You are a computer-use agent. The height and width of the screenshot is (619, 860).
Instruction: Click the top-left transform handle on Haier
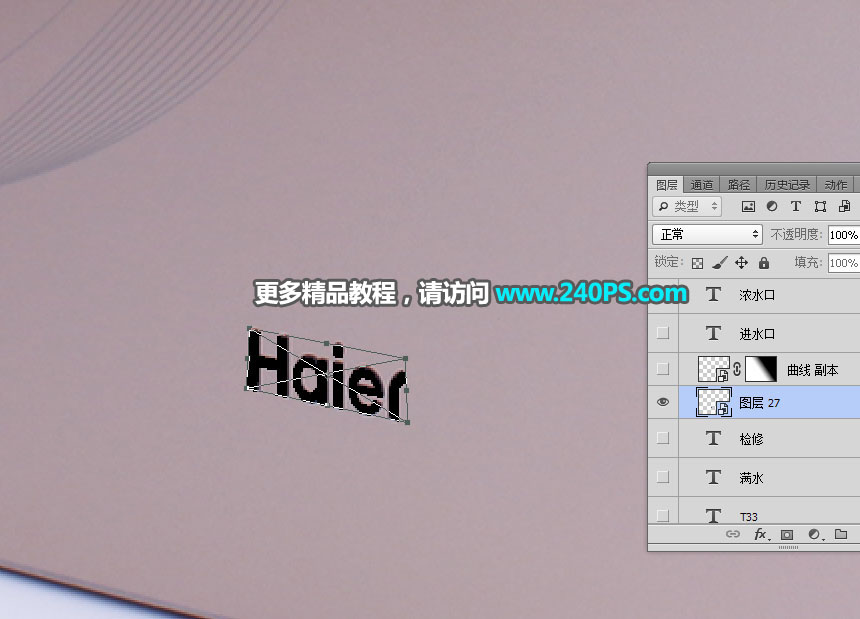pos(250,329)
